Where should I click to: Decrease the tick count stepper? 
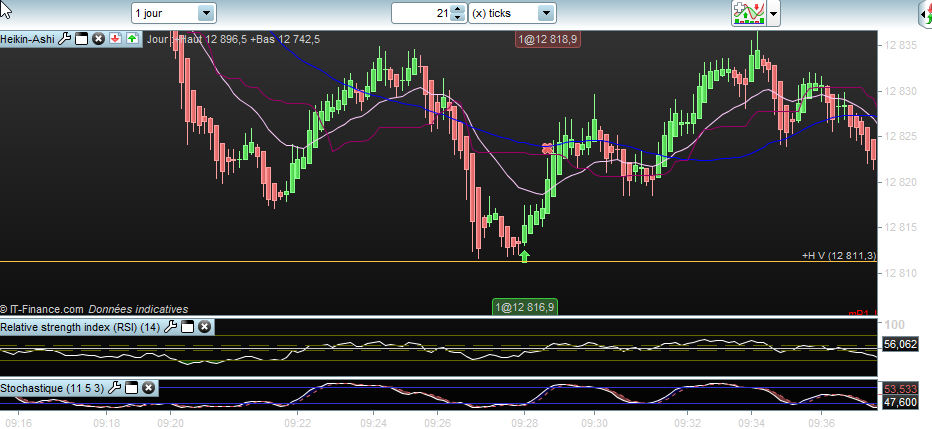pos(457,17)
